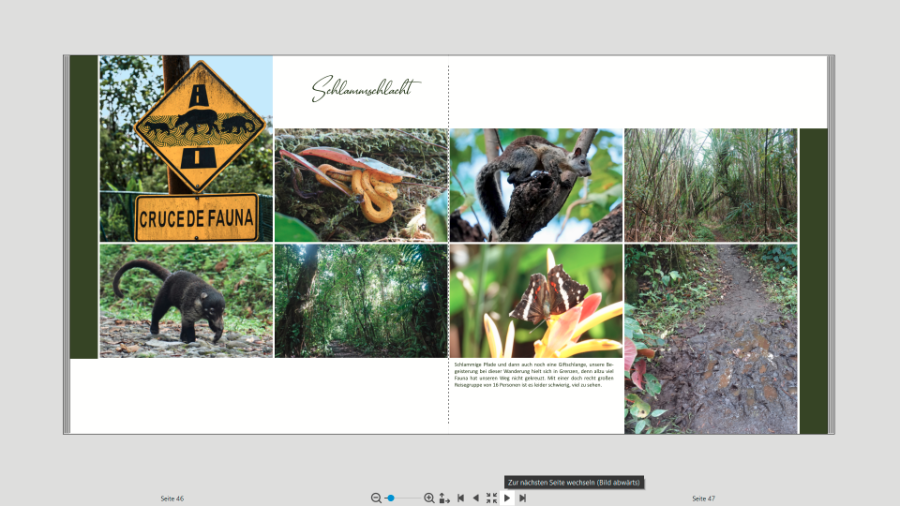Fit the spread to the window
Image resolution: width=900 pixels, height=506 pixels.
point(491,498)
